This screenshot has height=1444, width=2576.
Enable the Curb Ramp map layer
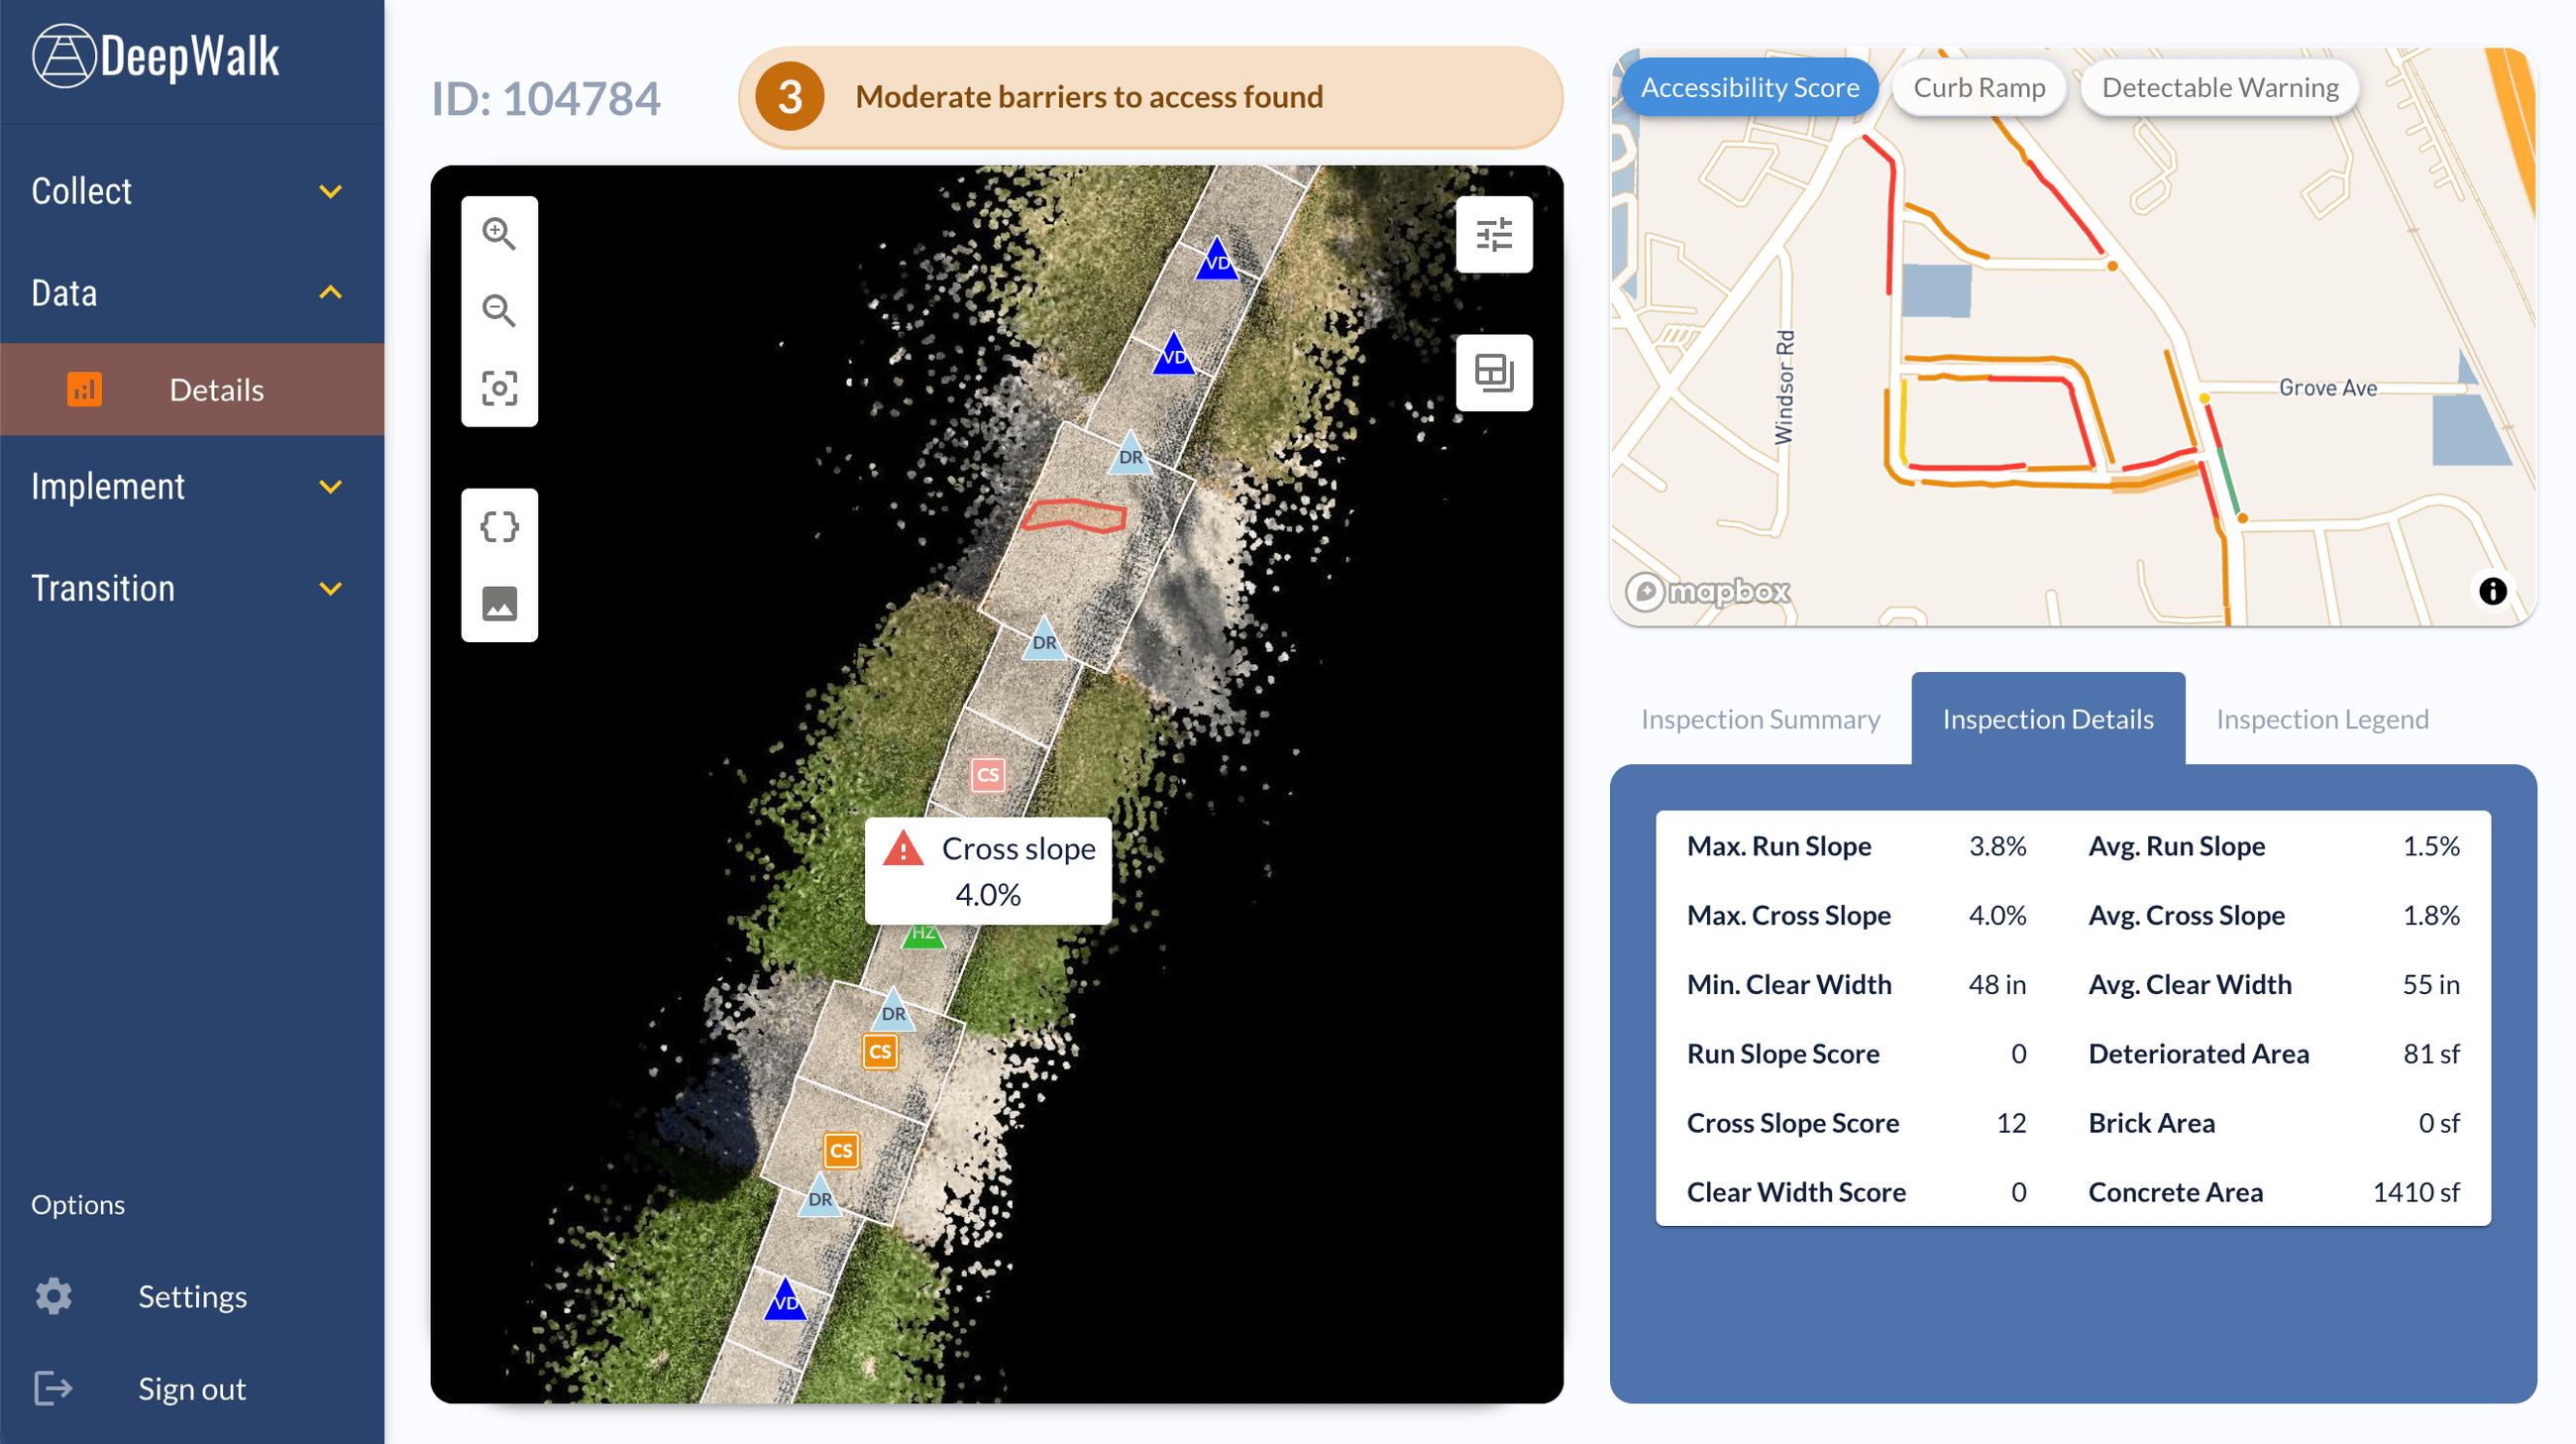[1978, 87]
